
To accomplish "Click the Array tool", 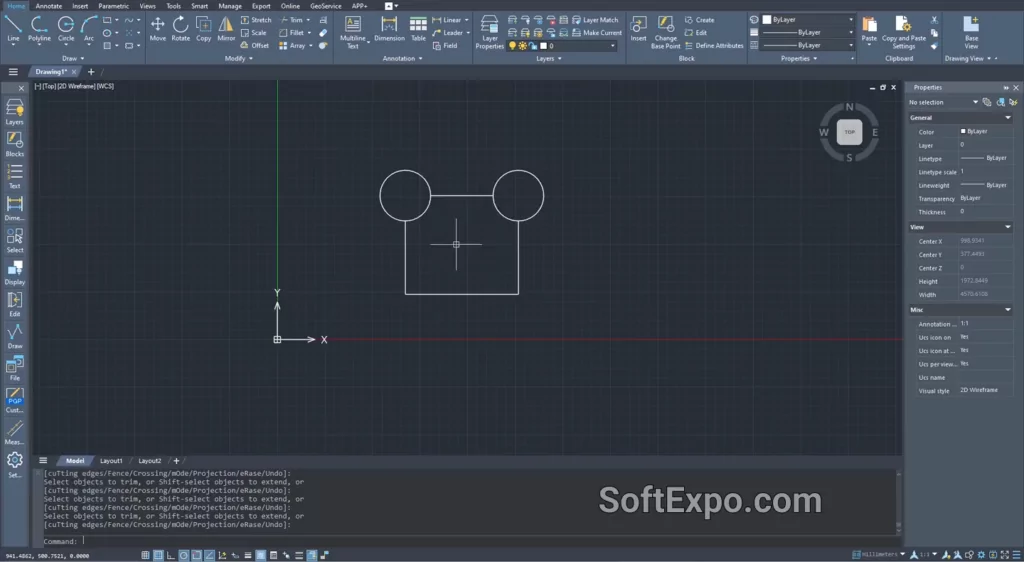I will click(x=292, y=46).
